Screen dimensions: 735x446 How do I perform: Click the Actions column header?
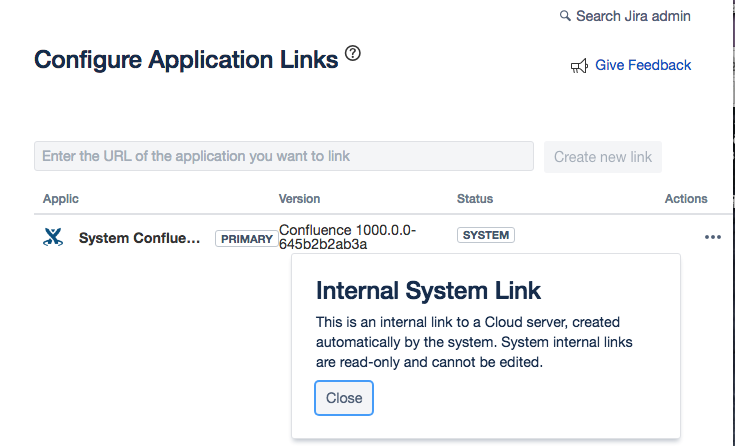686,199
